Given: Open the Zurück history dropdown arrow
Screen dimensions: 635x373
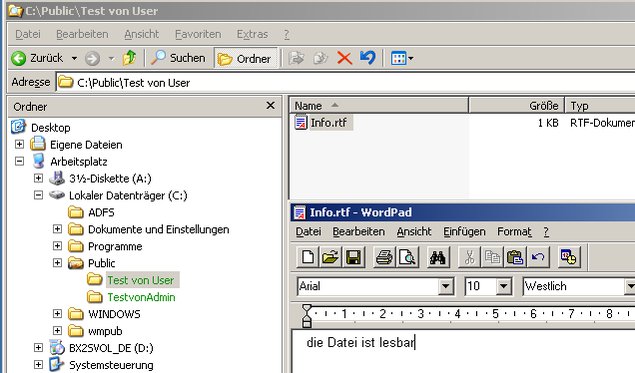Looking at the screenshot, I should coord(74,58).
